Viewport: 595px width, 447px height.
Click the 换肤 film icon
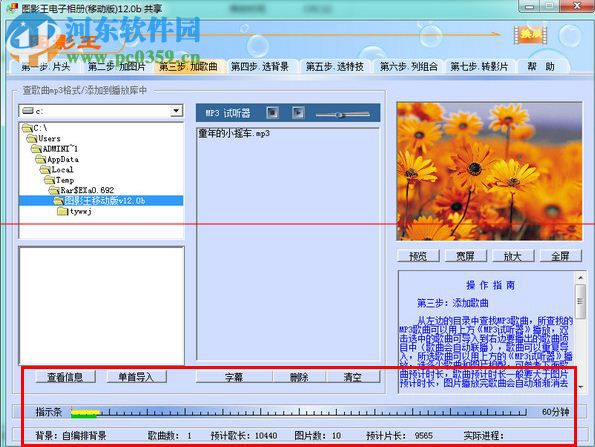pos(530,35)
